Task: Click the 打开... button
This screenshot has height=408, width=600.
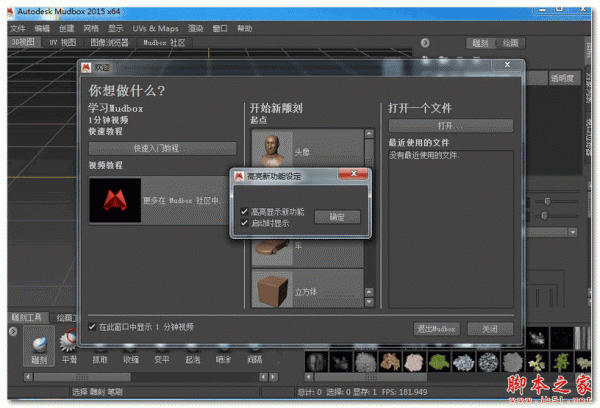Action: pyautogui.click(x=451, y=126)
